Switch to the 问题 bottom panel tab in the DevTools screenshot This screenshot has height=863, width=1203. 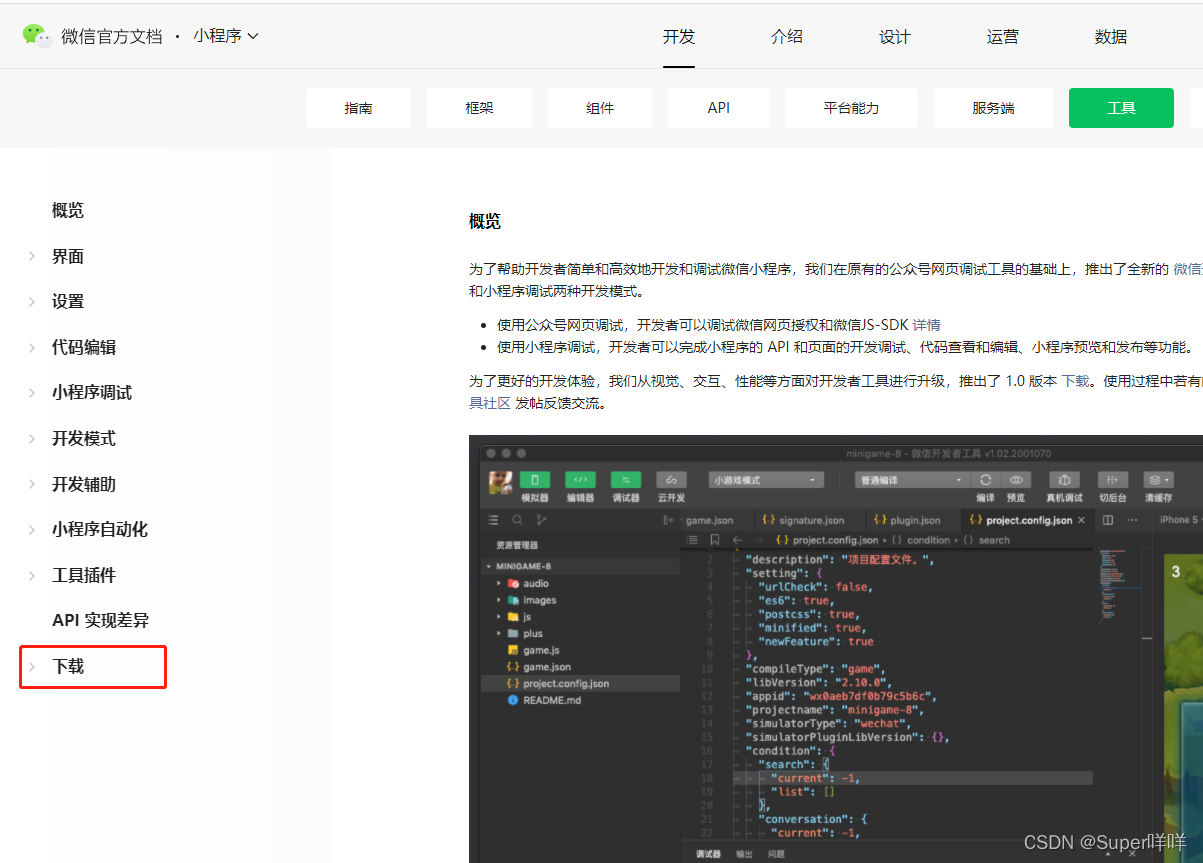click(776, 854)
